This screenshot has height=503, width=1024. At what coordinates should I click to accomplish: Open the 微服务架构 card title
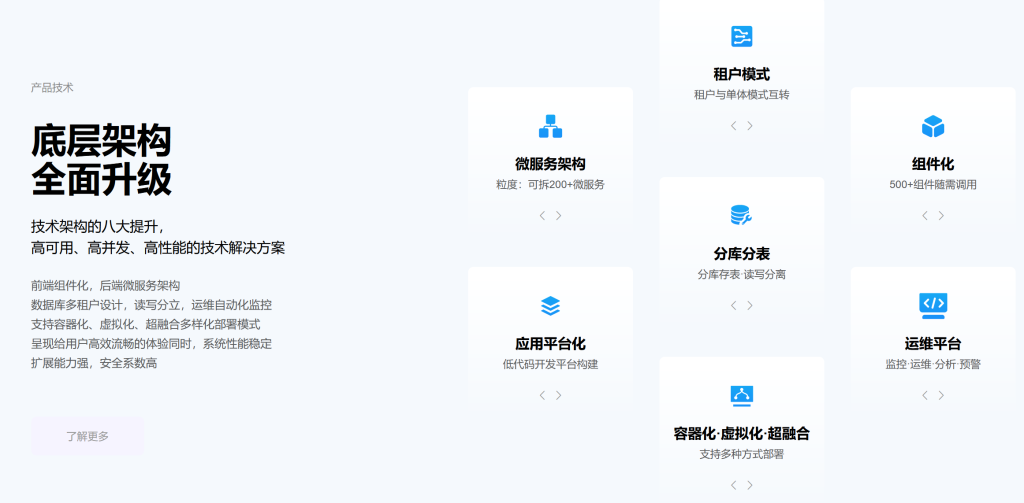550,164
